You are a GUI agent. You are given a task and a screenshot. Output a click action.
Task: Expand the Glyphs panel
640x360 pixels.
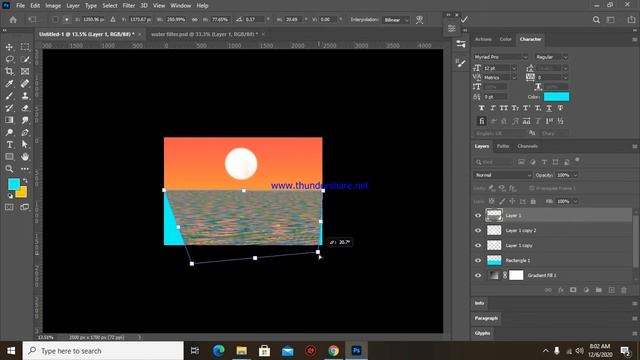(482, 333)
